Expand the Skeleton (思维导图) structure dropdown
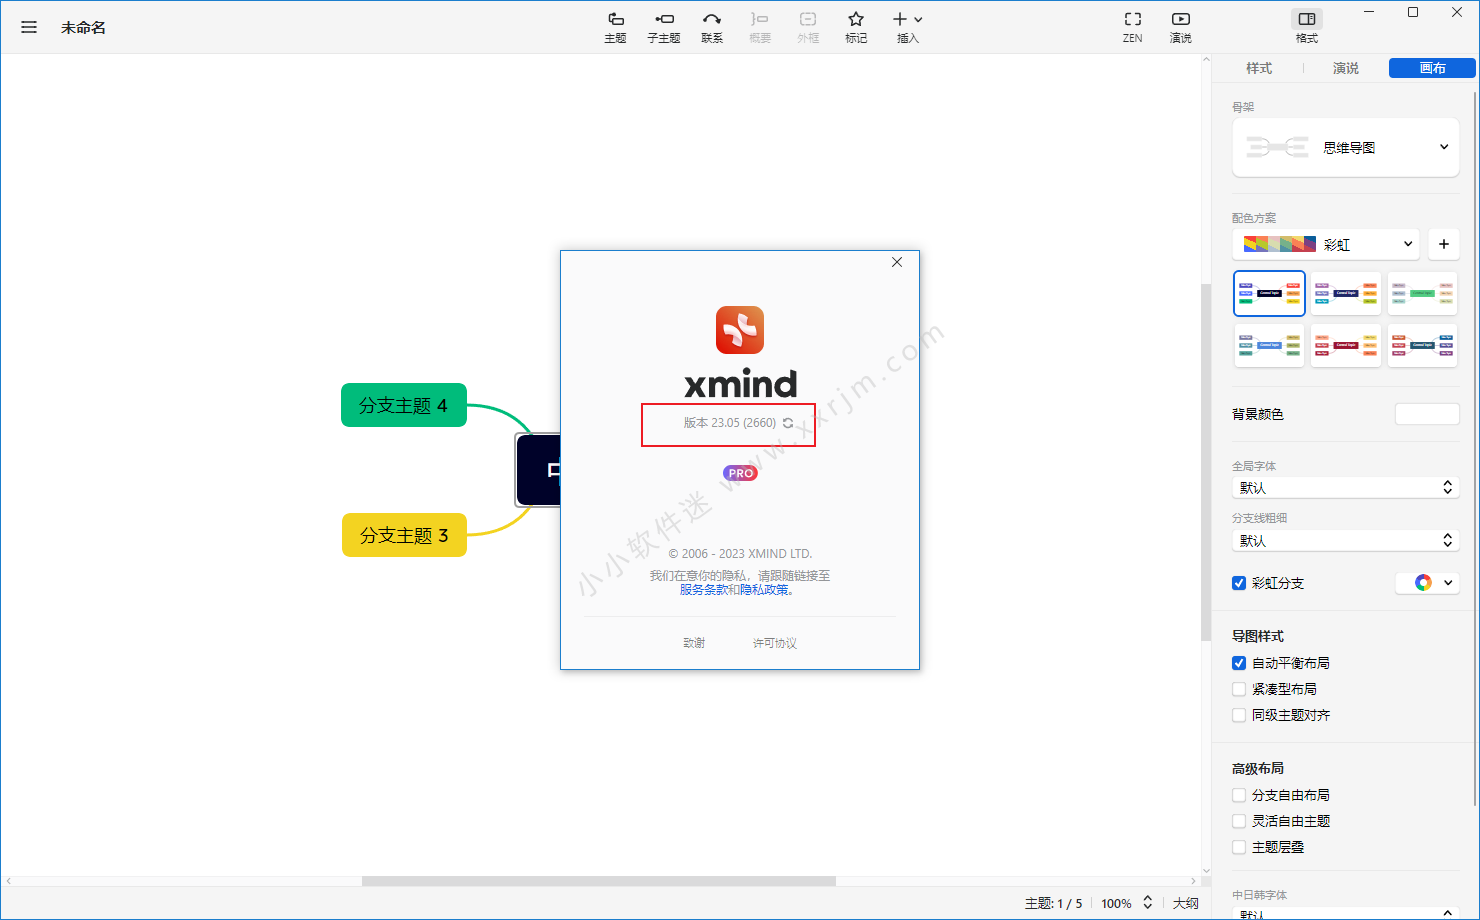Viewport: 1480px width, 920px height. (x=1345, y=148)
